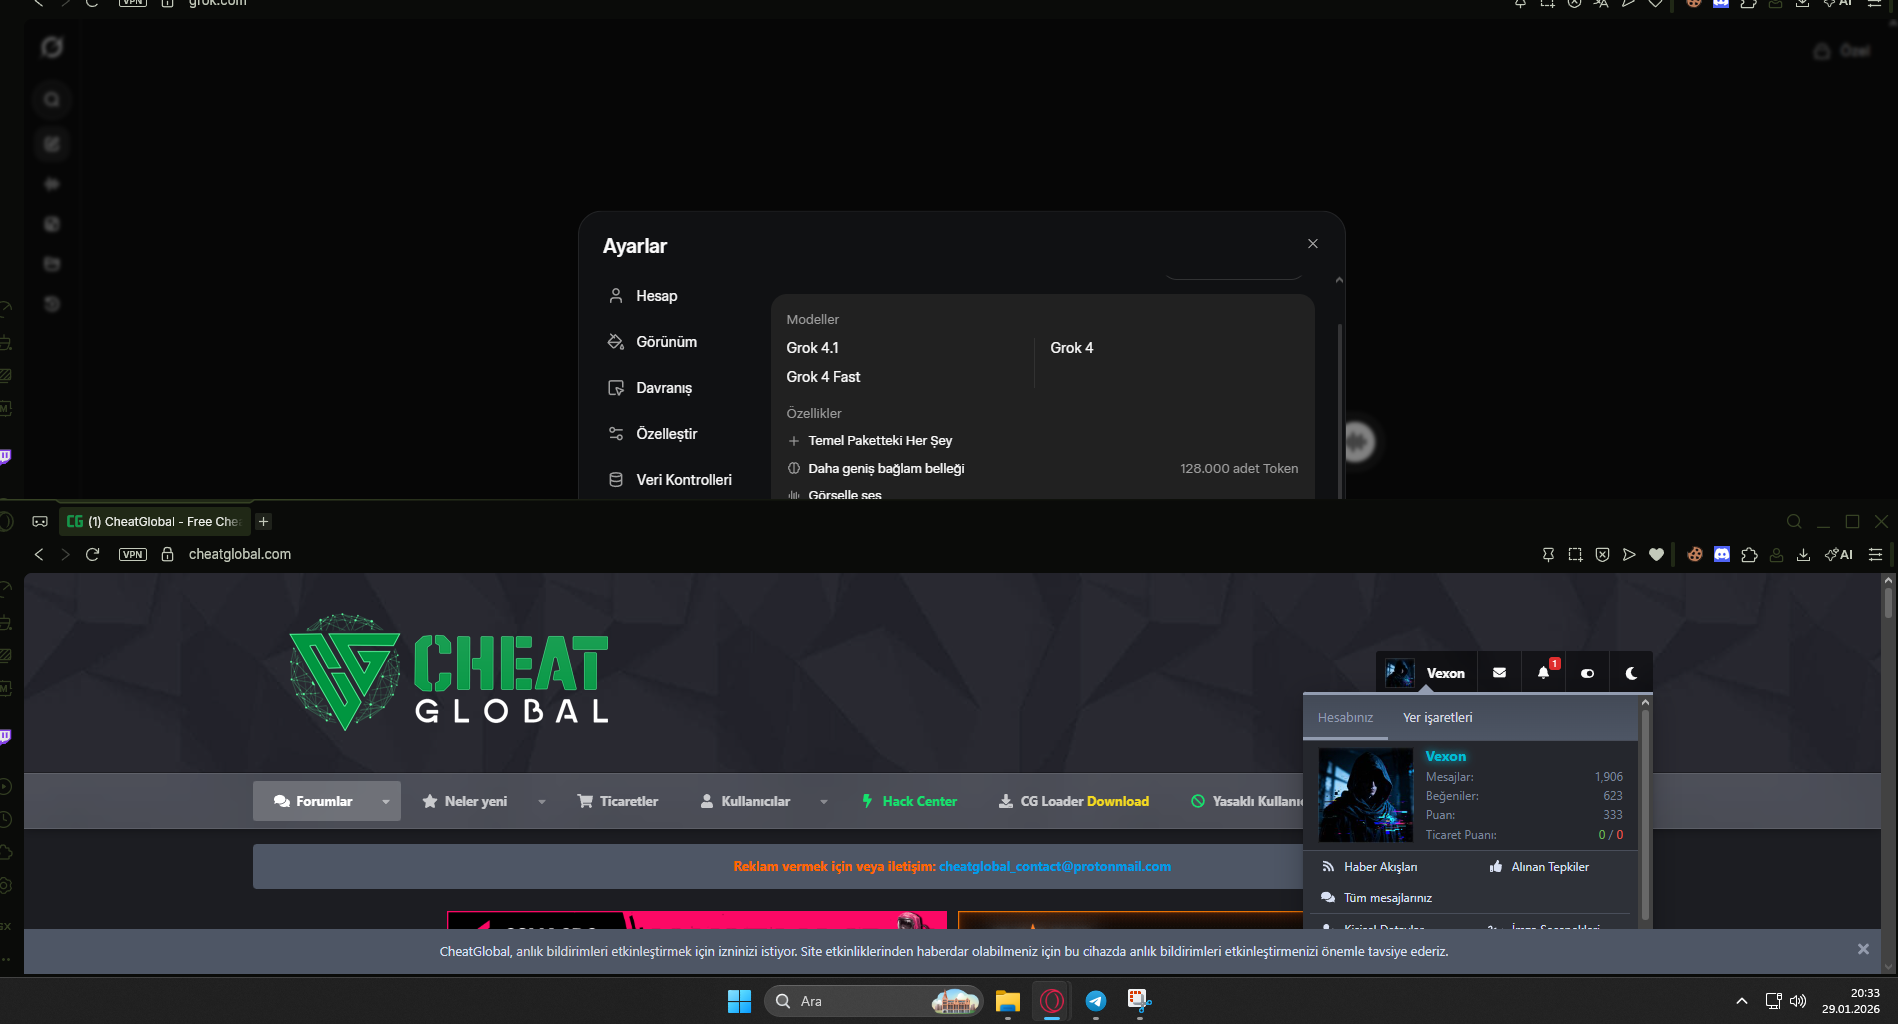Image resolution: width=1898 pixels, height=1024 pixels.
Task: Open the extensions puzzle icon in CheatGlobal window
Action: (1749, 554)
